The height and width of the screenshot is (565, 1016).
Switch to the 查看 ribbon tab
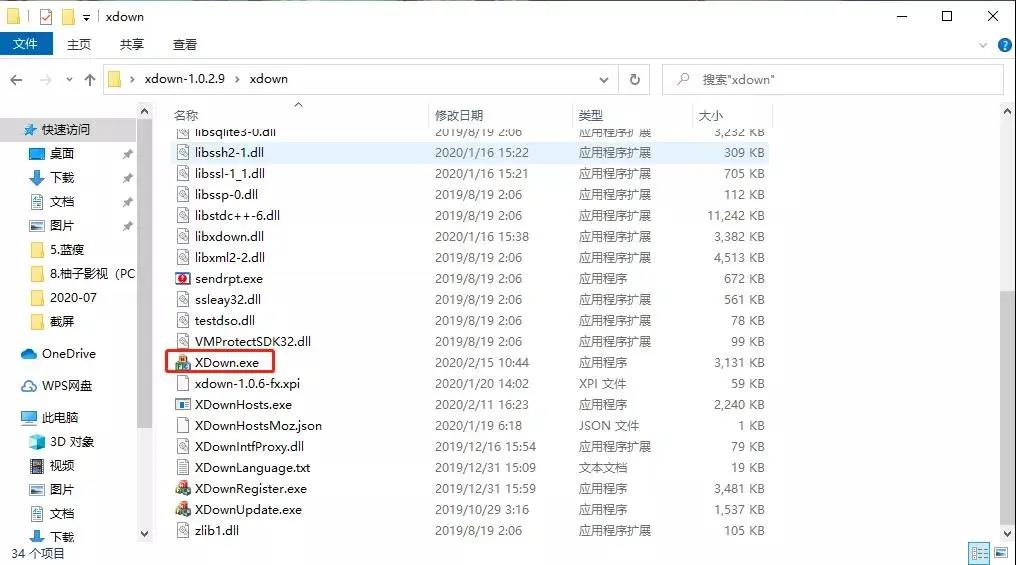(x=185, y=45)
